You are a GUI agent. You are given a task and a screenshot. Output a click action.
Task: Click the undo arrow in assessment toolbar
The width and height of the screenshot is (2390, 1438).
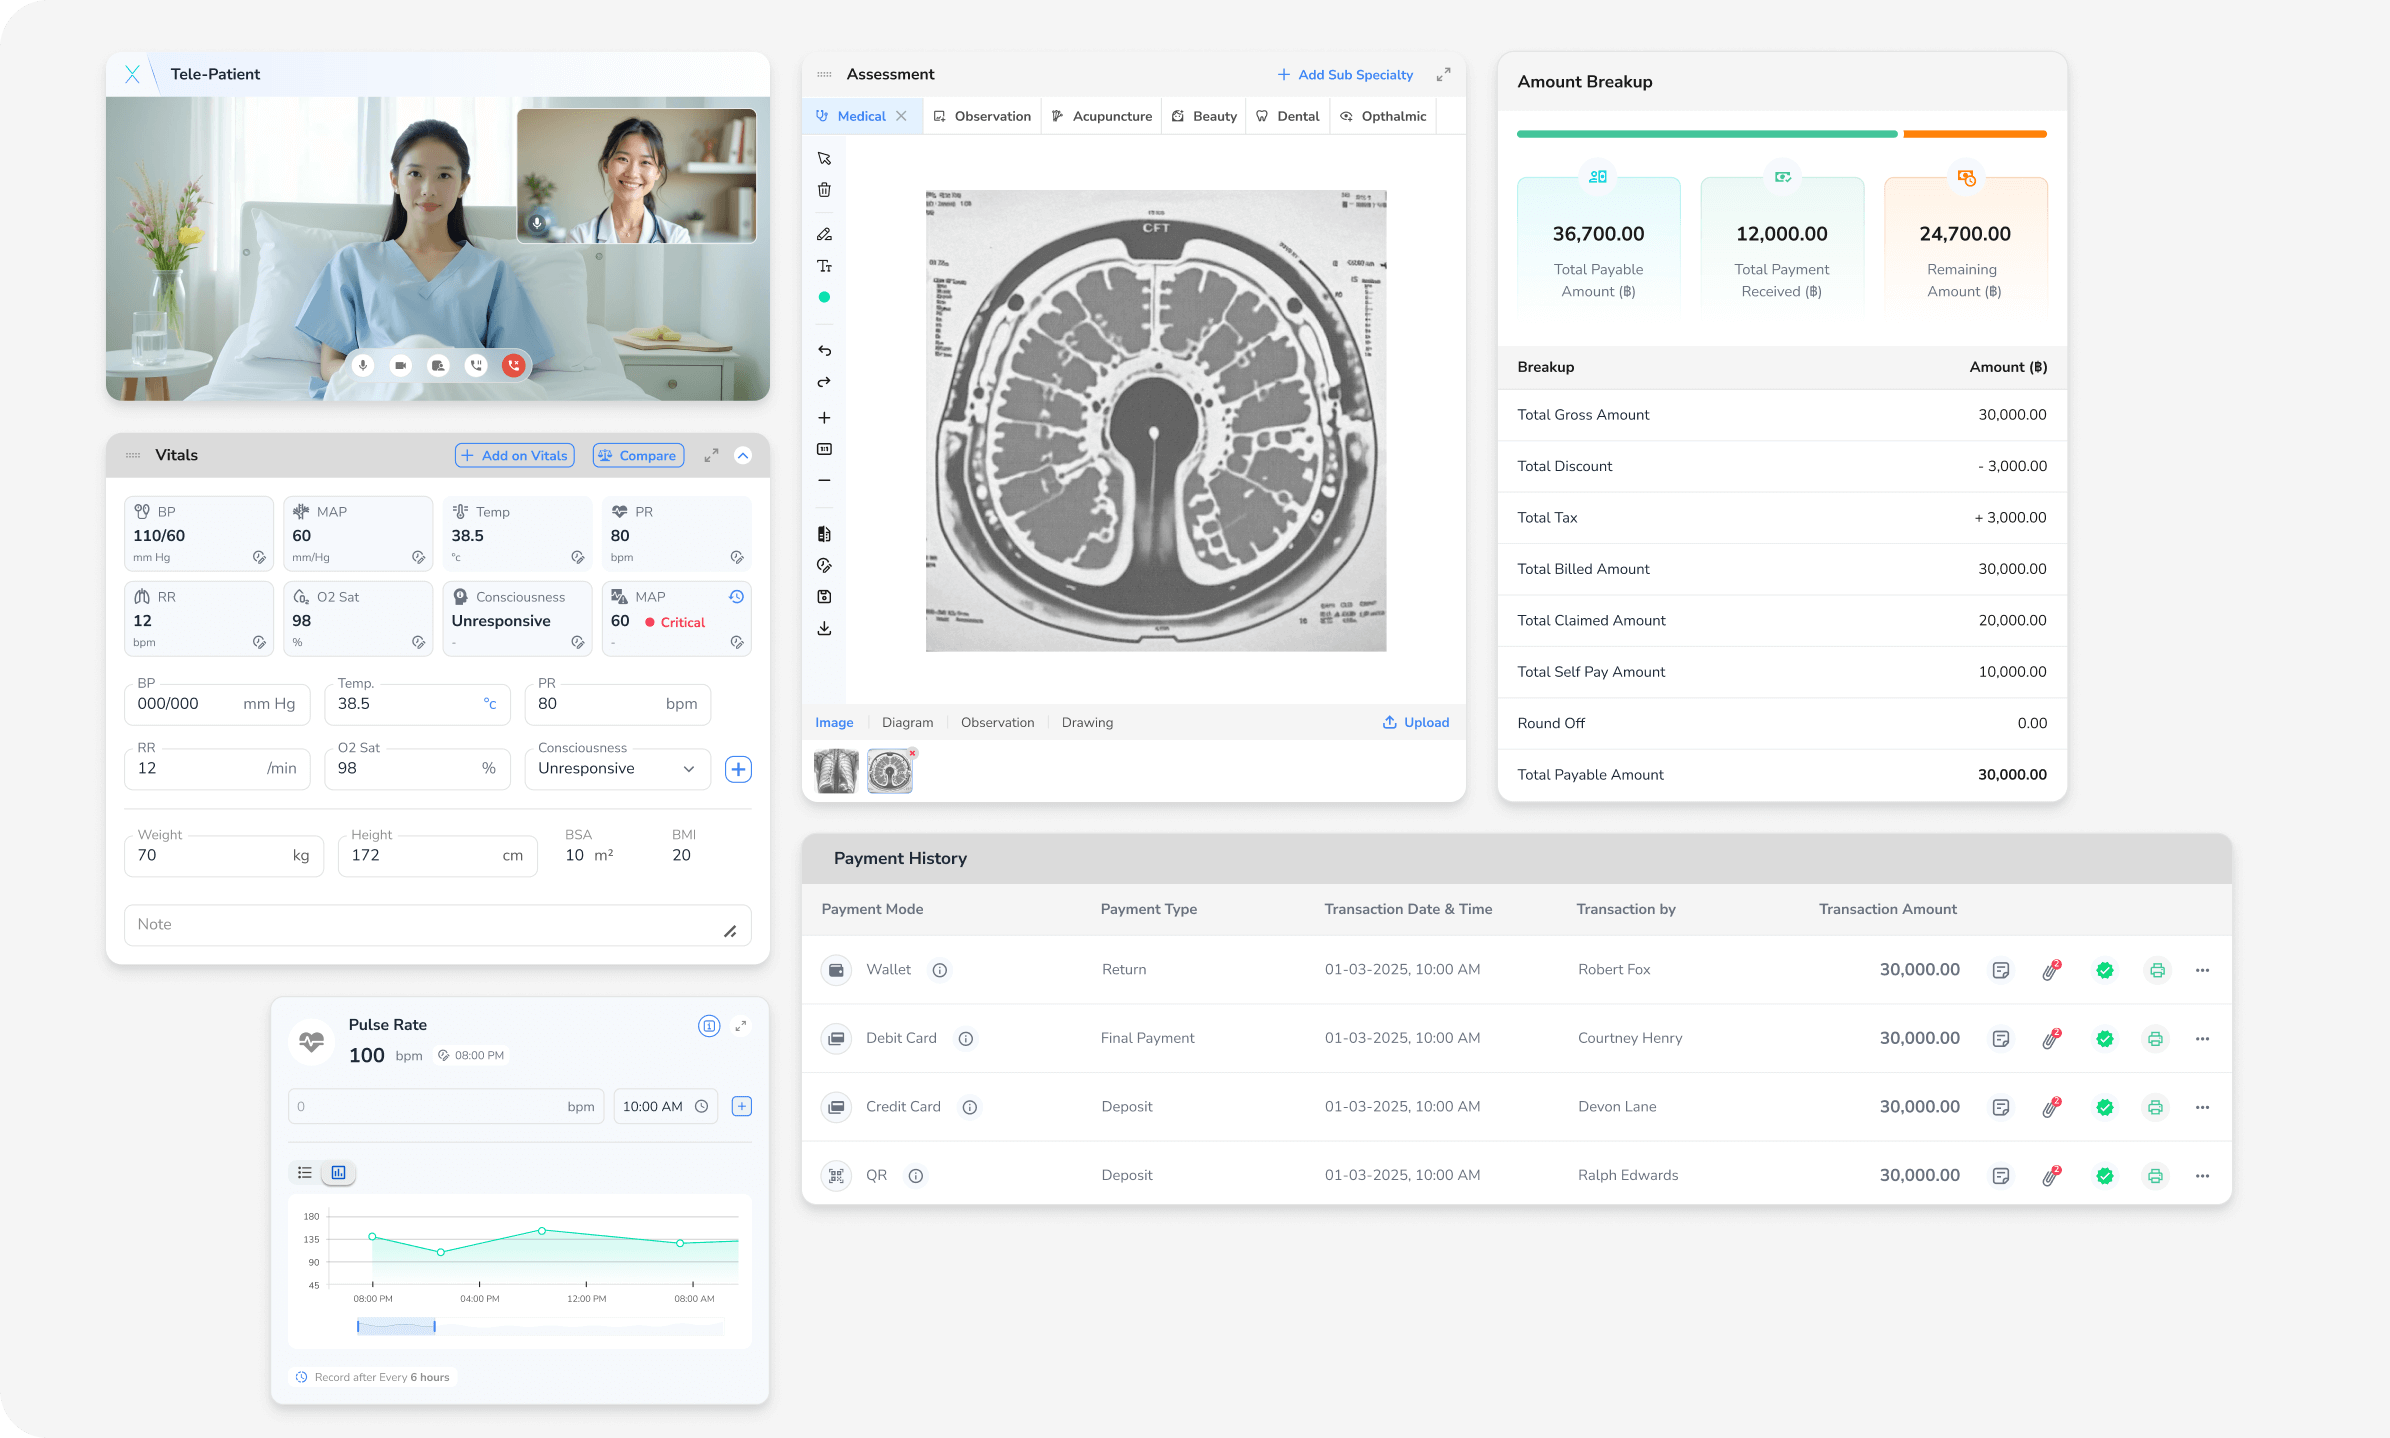point(824,351)
